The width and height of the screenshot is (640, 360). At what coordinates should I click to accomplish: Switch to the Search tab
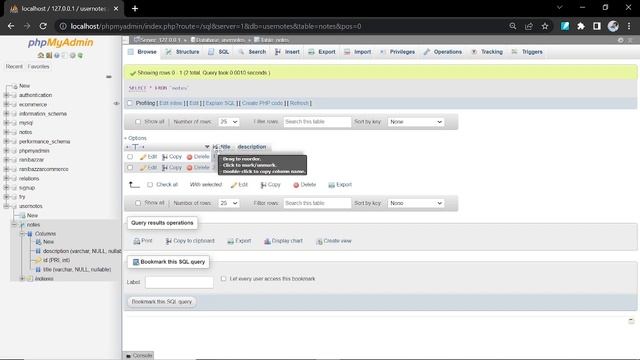252,52
